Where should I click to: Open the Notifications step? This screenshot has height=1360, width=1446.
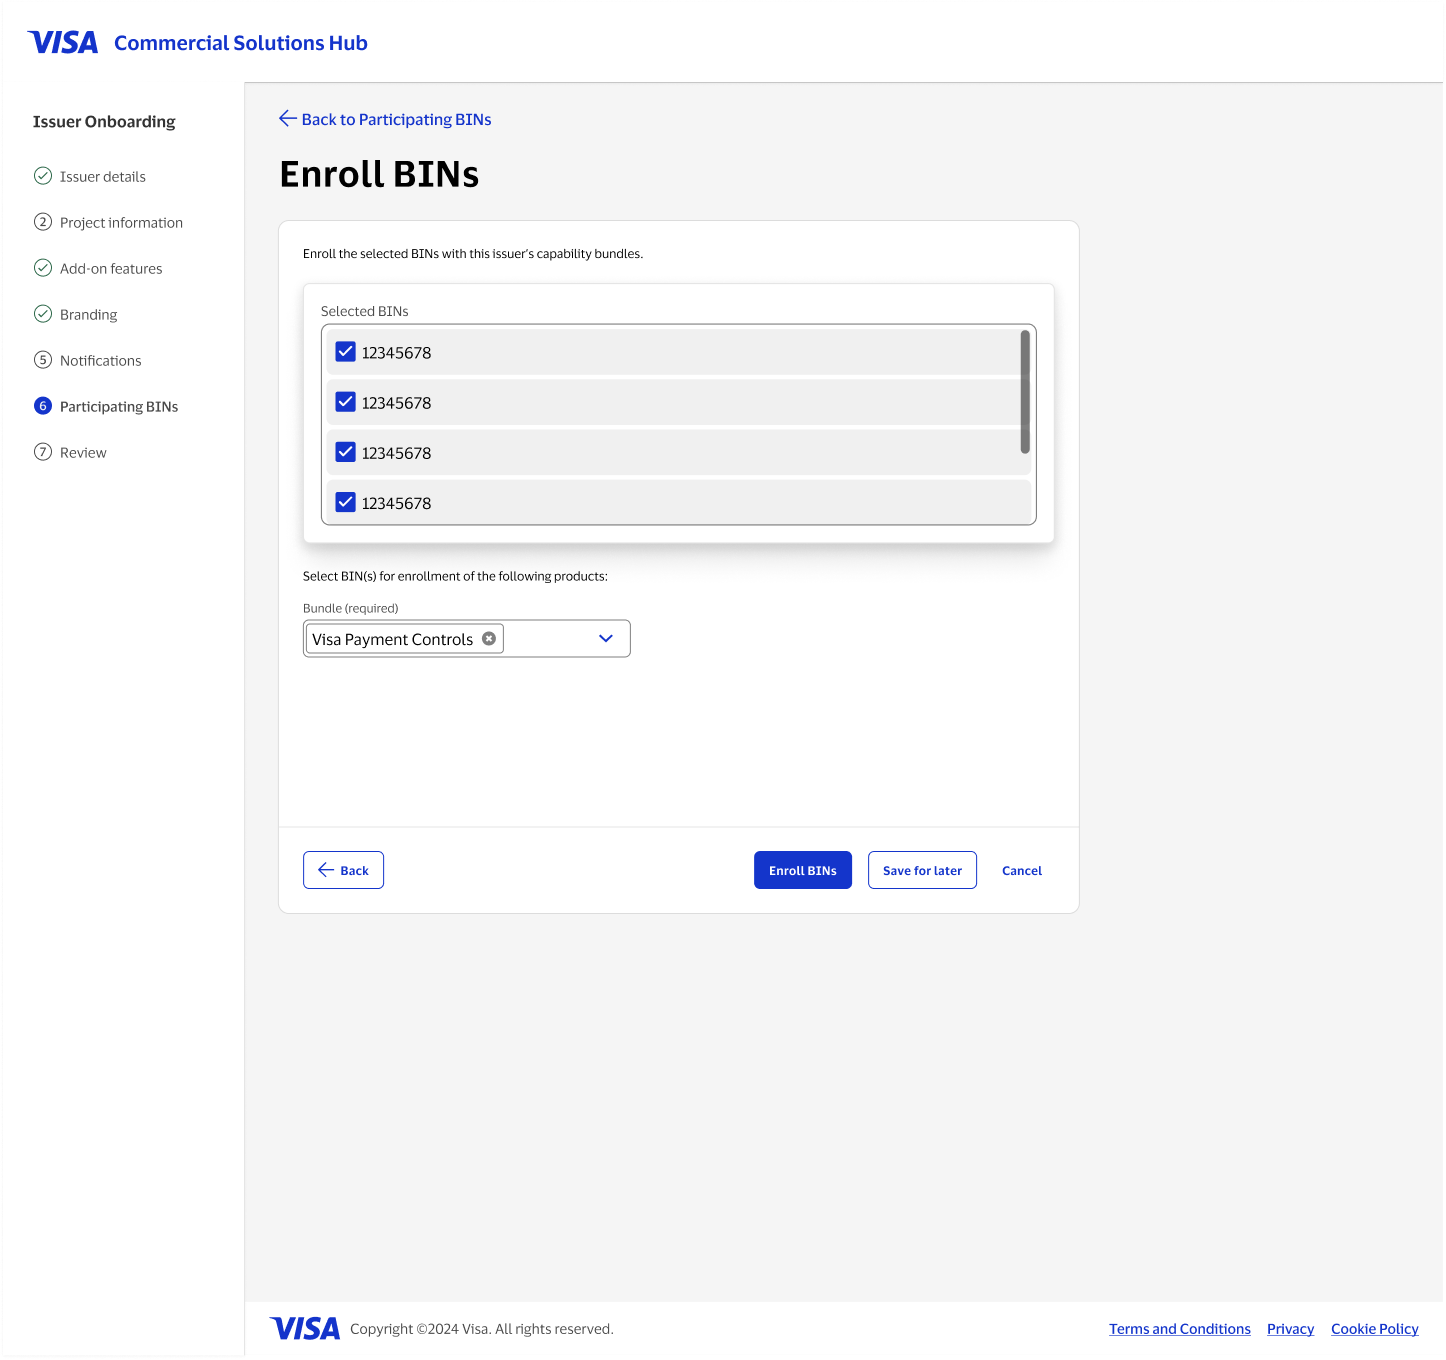pyautogui.click(x=101, y=361)
